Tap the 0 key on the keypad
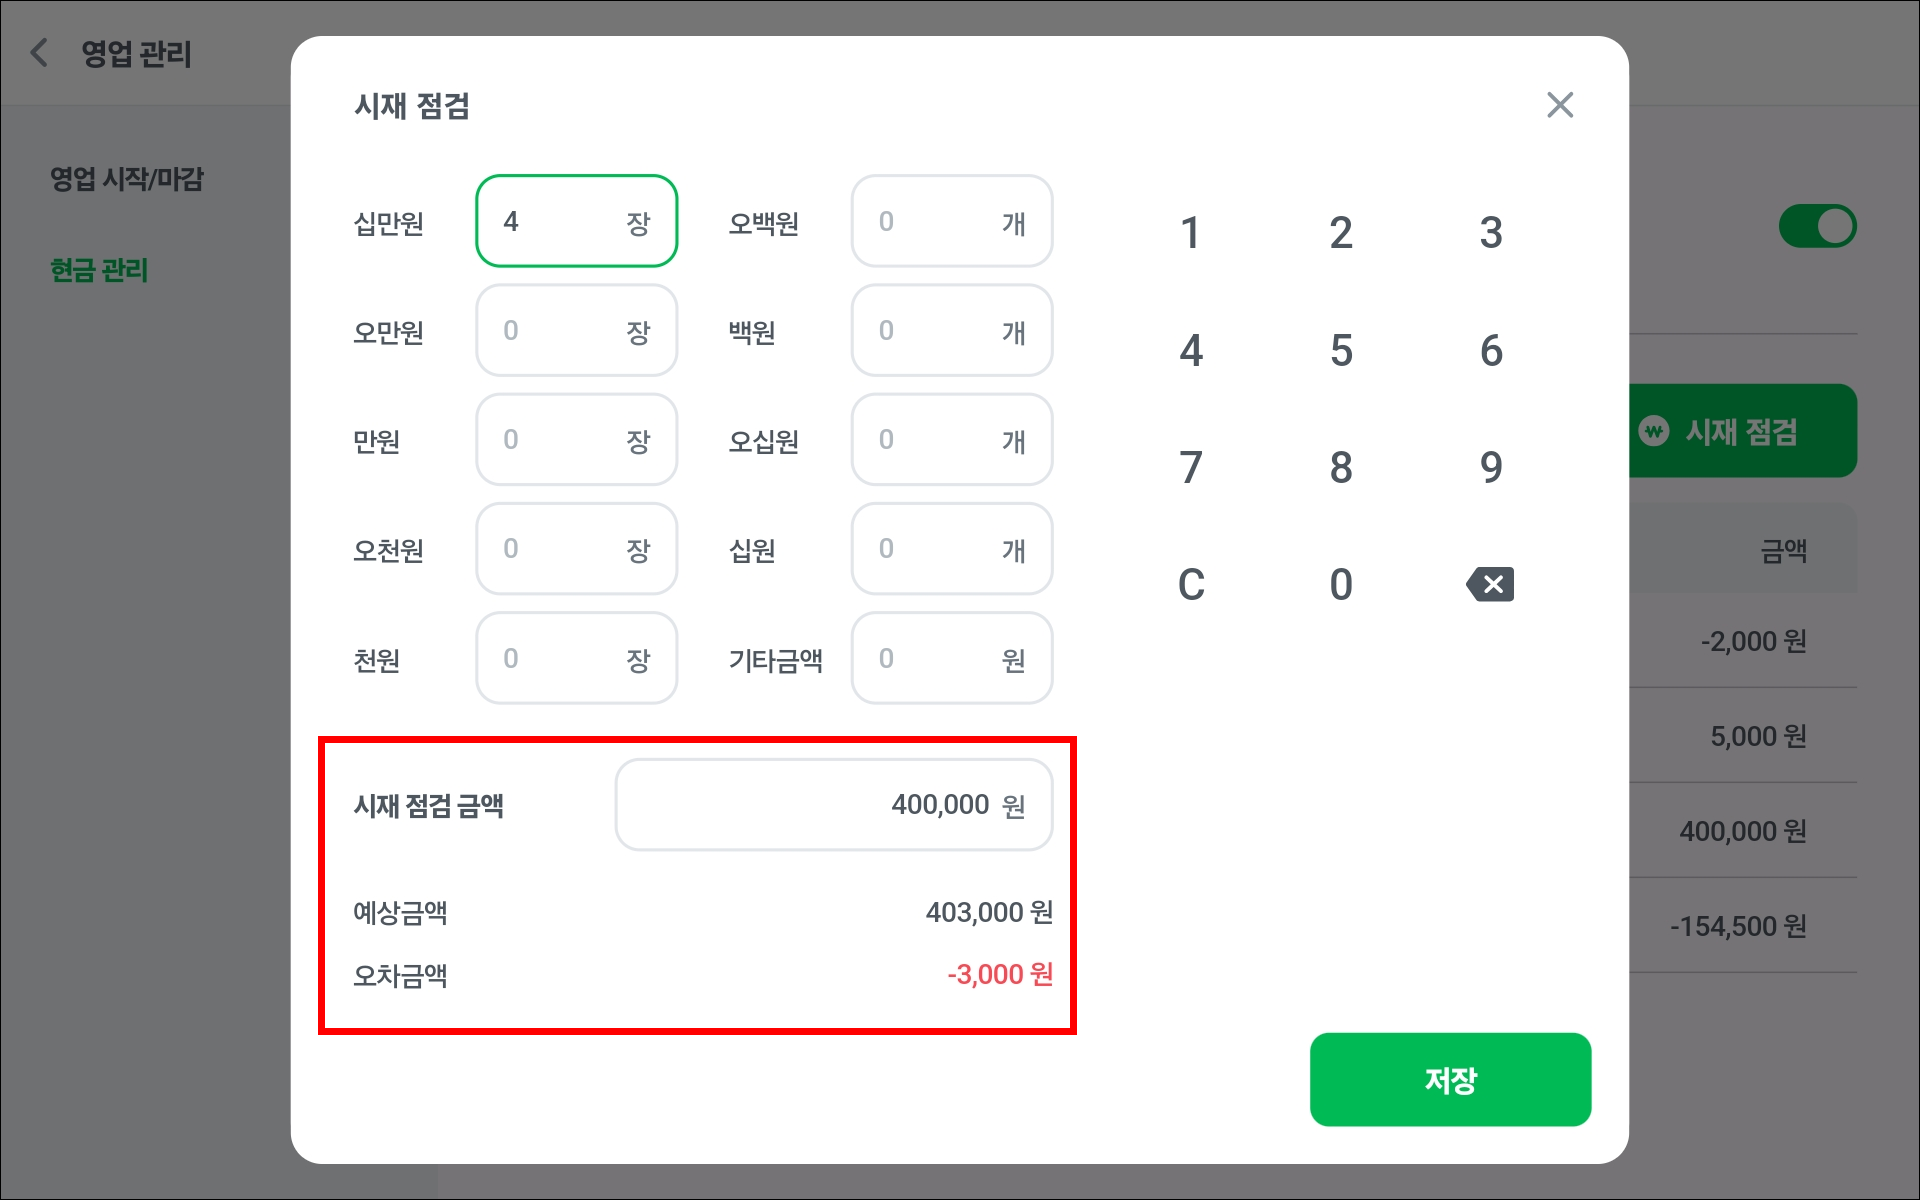 (1340, 584)
